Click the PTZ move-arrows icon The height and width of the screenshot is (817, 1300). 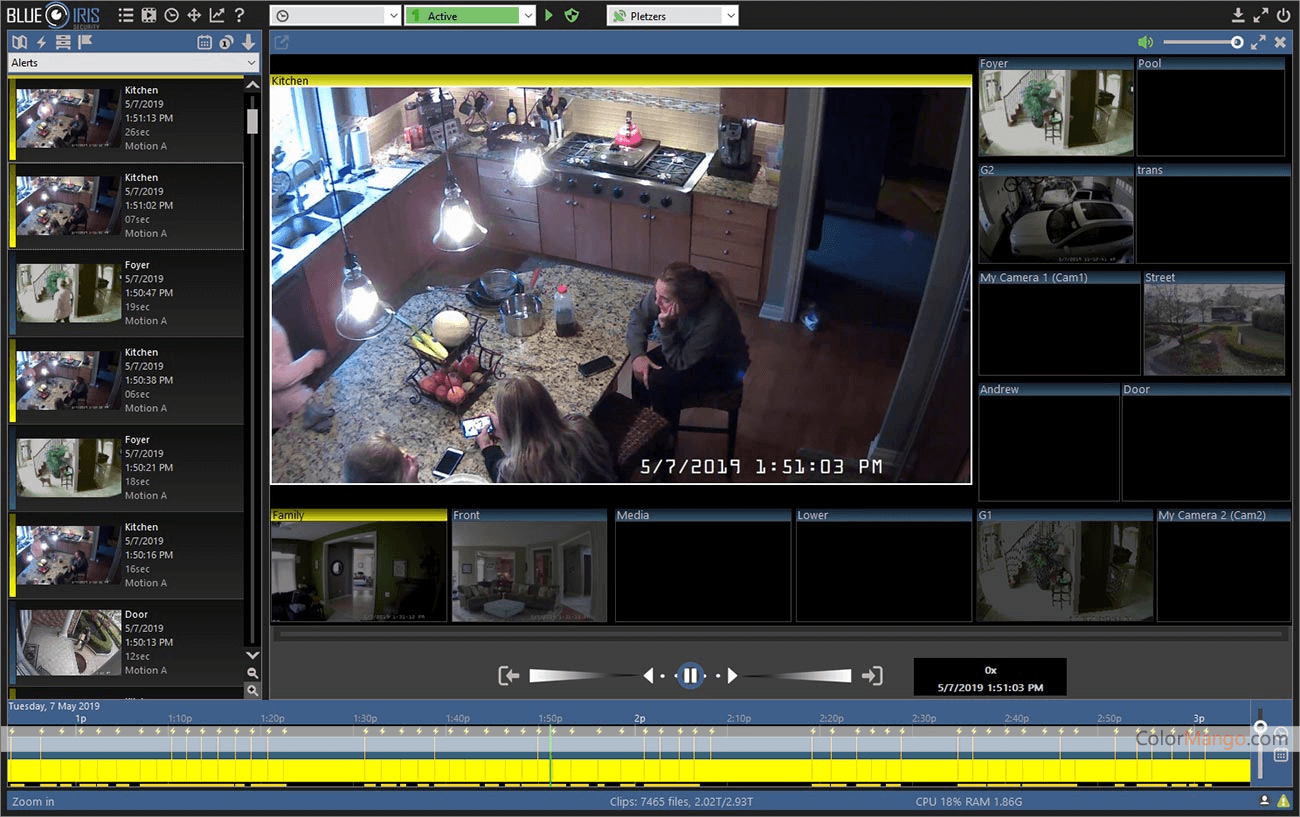[x=194, y=15]
